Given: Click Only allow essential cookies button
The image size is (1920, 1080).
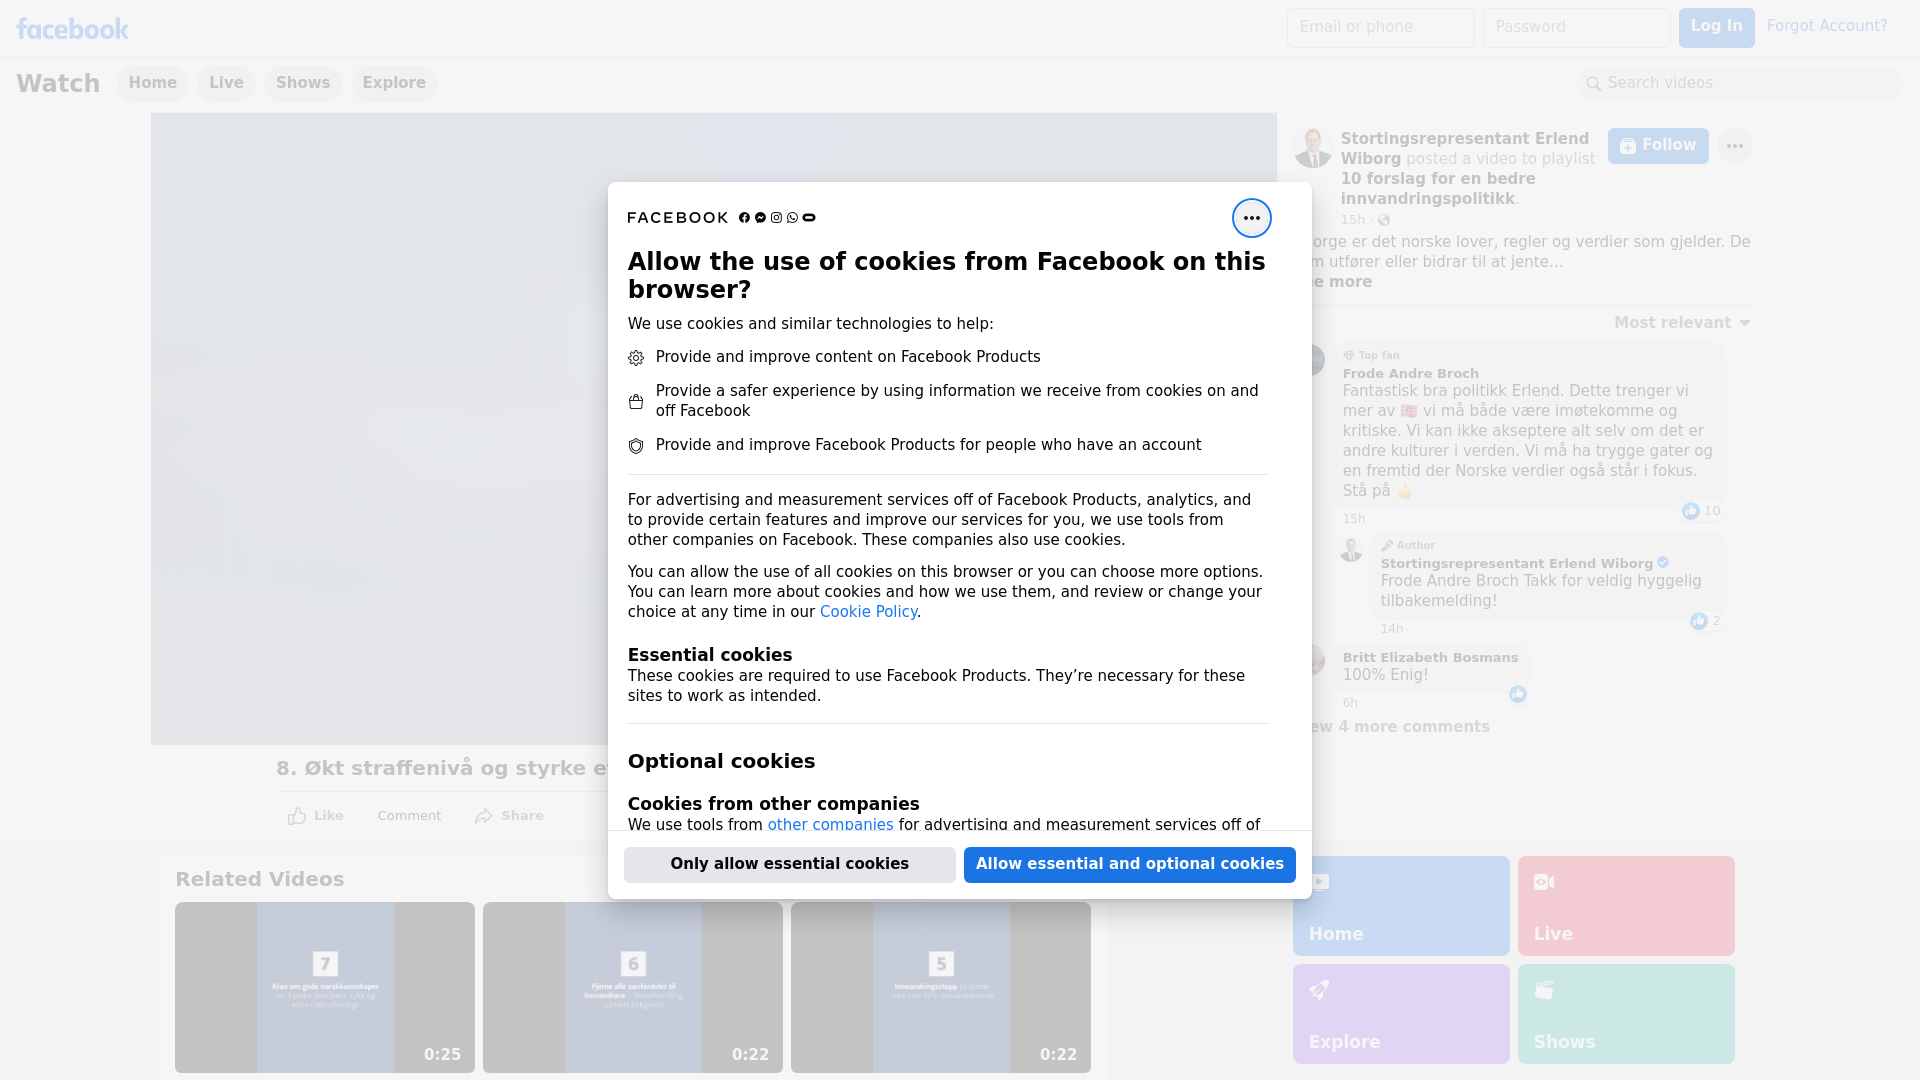Looking at the screenshot, I should point(790,865).
